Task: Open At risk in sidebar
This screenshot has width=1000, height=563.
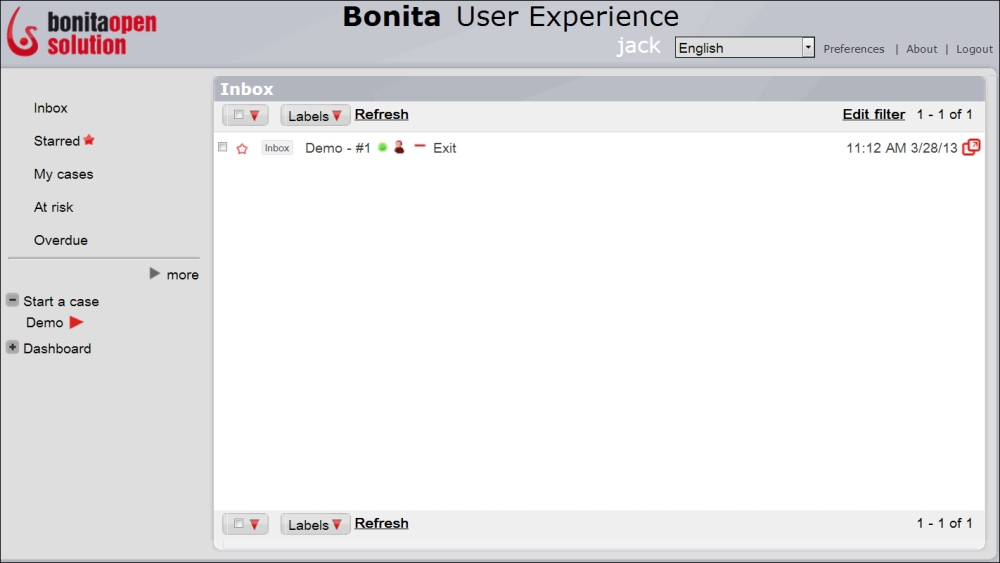Action: 54,207
